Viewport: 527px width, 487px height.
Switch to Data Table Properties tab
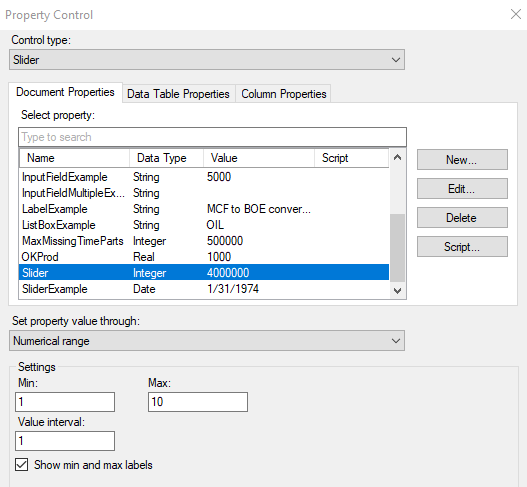point(178,94)
